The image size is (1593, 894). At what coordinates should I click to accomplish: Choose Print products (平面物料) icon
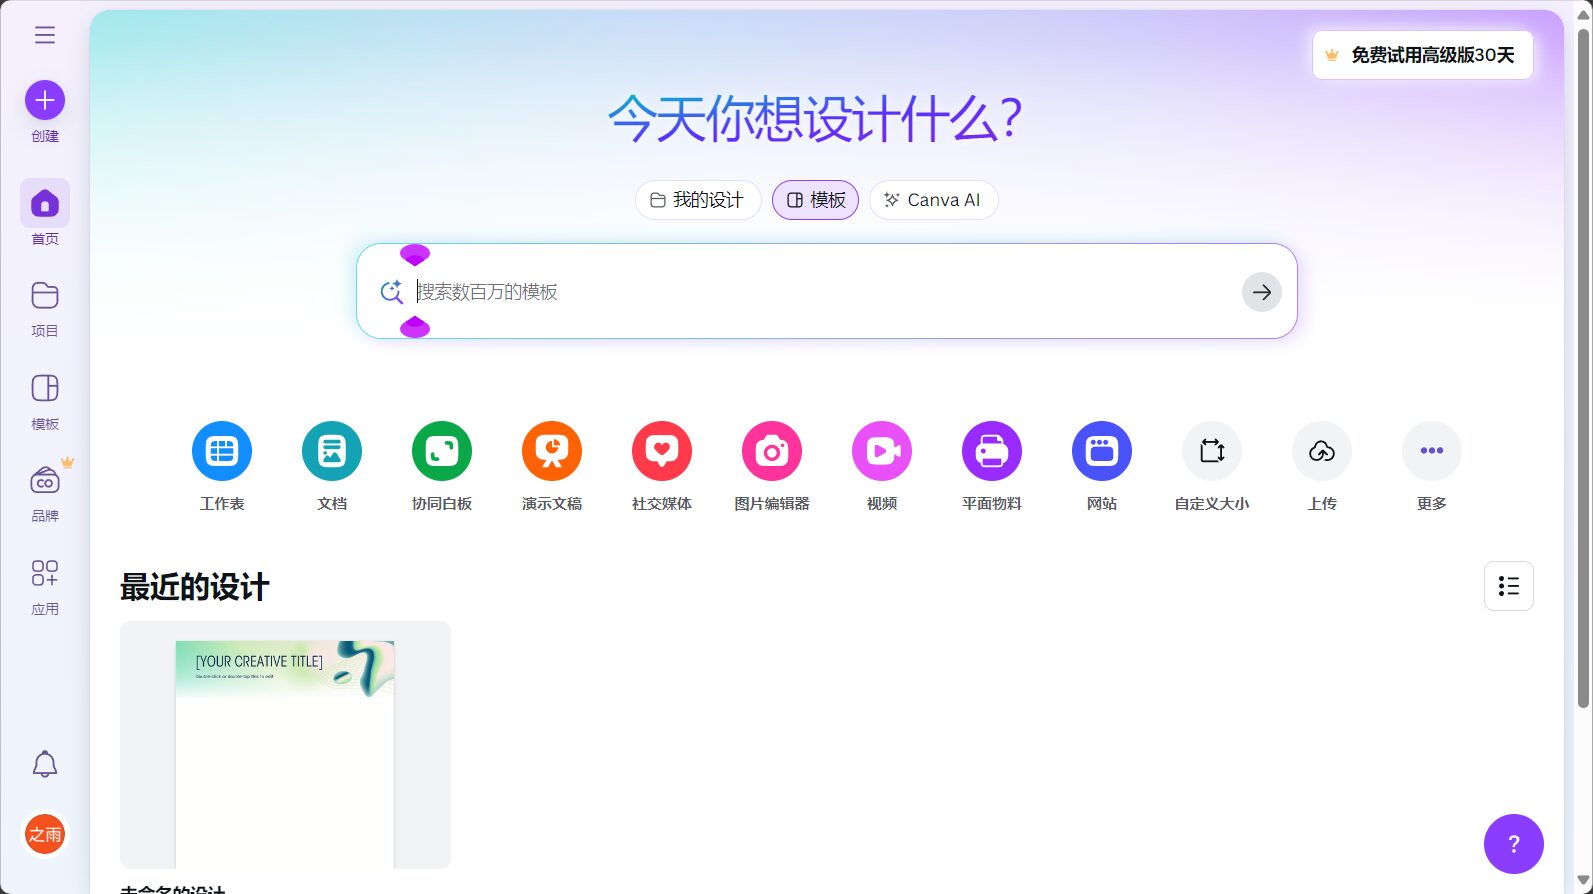[992, 451]
